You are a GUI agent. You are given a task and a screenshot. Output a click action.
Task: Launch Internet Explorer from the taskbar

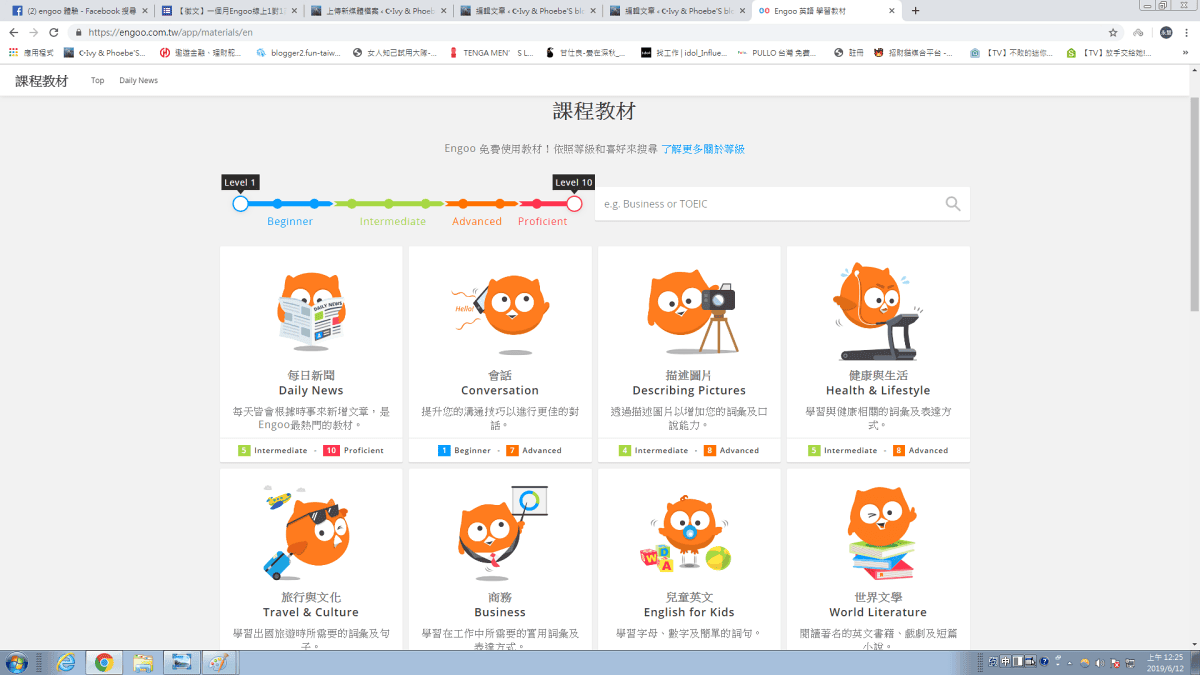click(66, 662)
